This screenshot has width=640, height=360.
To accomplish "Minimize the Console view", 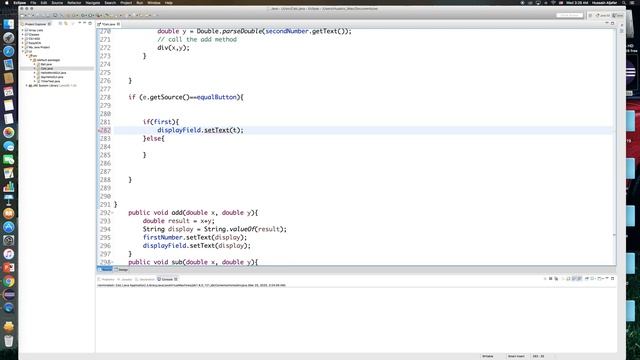I will 607,278.
